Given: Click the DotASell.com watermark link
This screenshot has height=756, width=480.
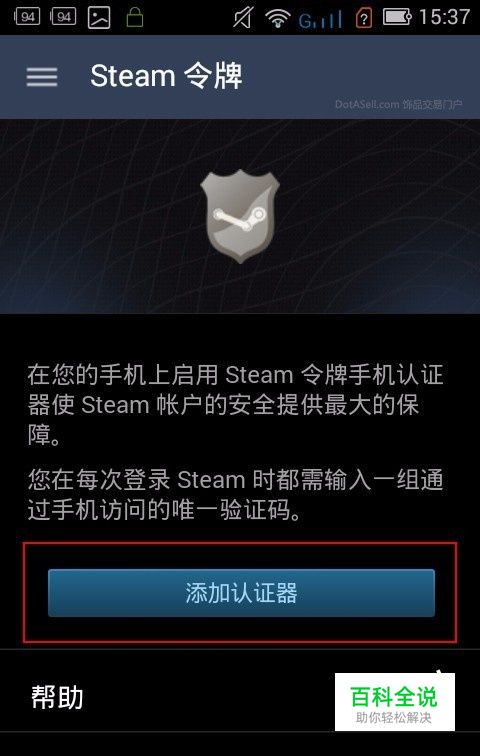Looking at the screenshot, I should [x=399, y=105].
